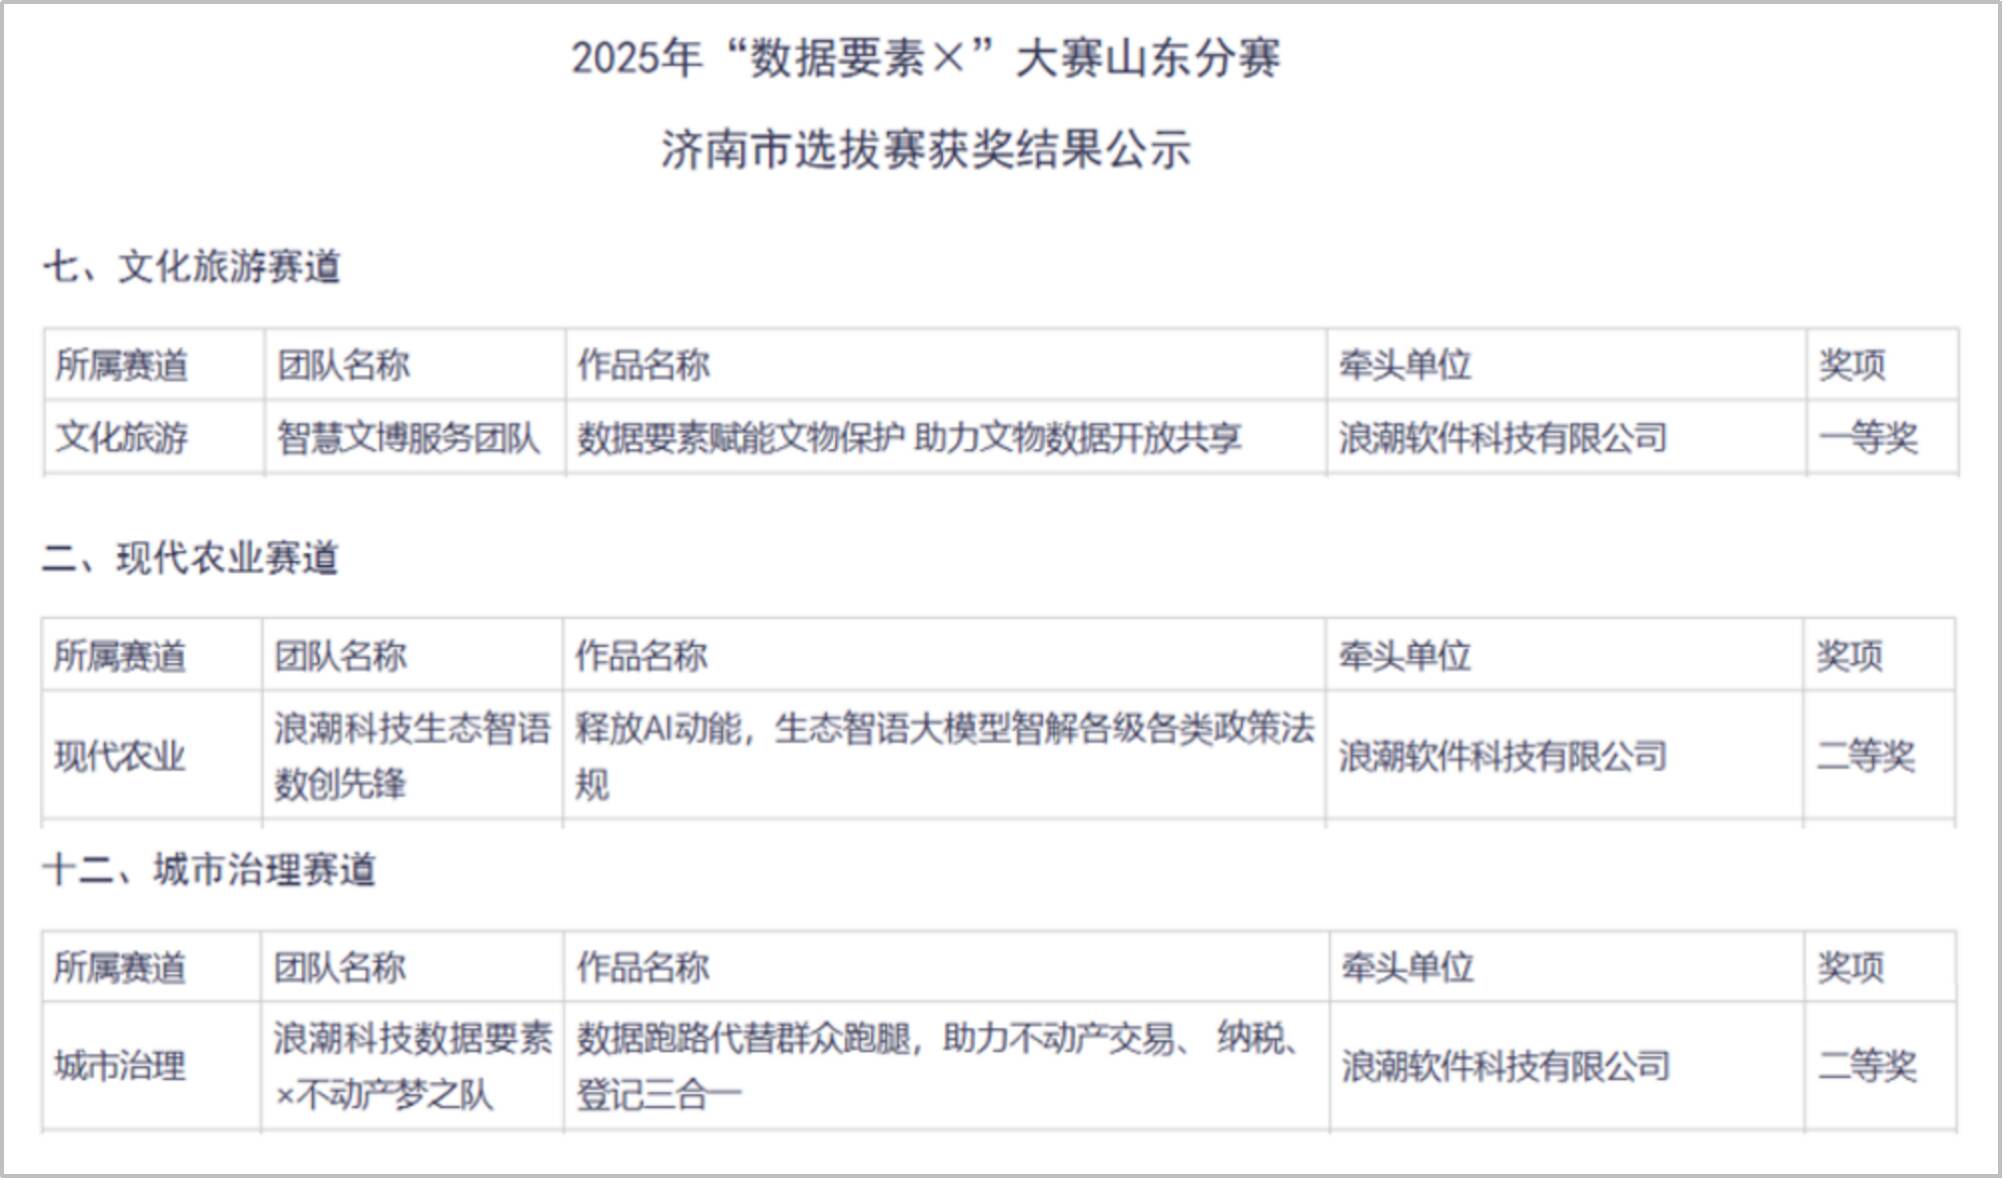The height and width of the screenshot is (1180, 2006).
Task: Click the section heading '七、文化旅游赛道'
Action: [192, 267]
